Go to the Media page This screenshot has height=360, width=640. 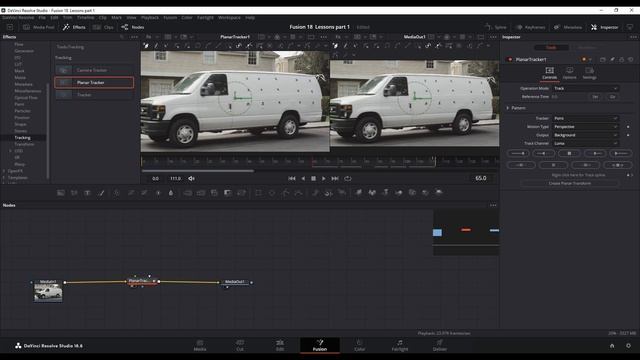point(200,345)
